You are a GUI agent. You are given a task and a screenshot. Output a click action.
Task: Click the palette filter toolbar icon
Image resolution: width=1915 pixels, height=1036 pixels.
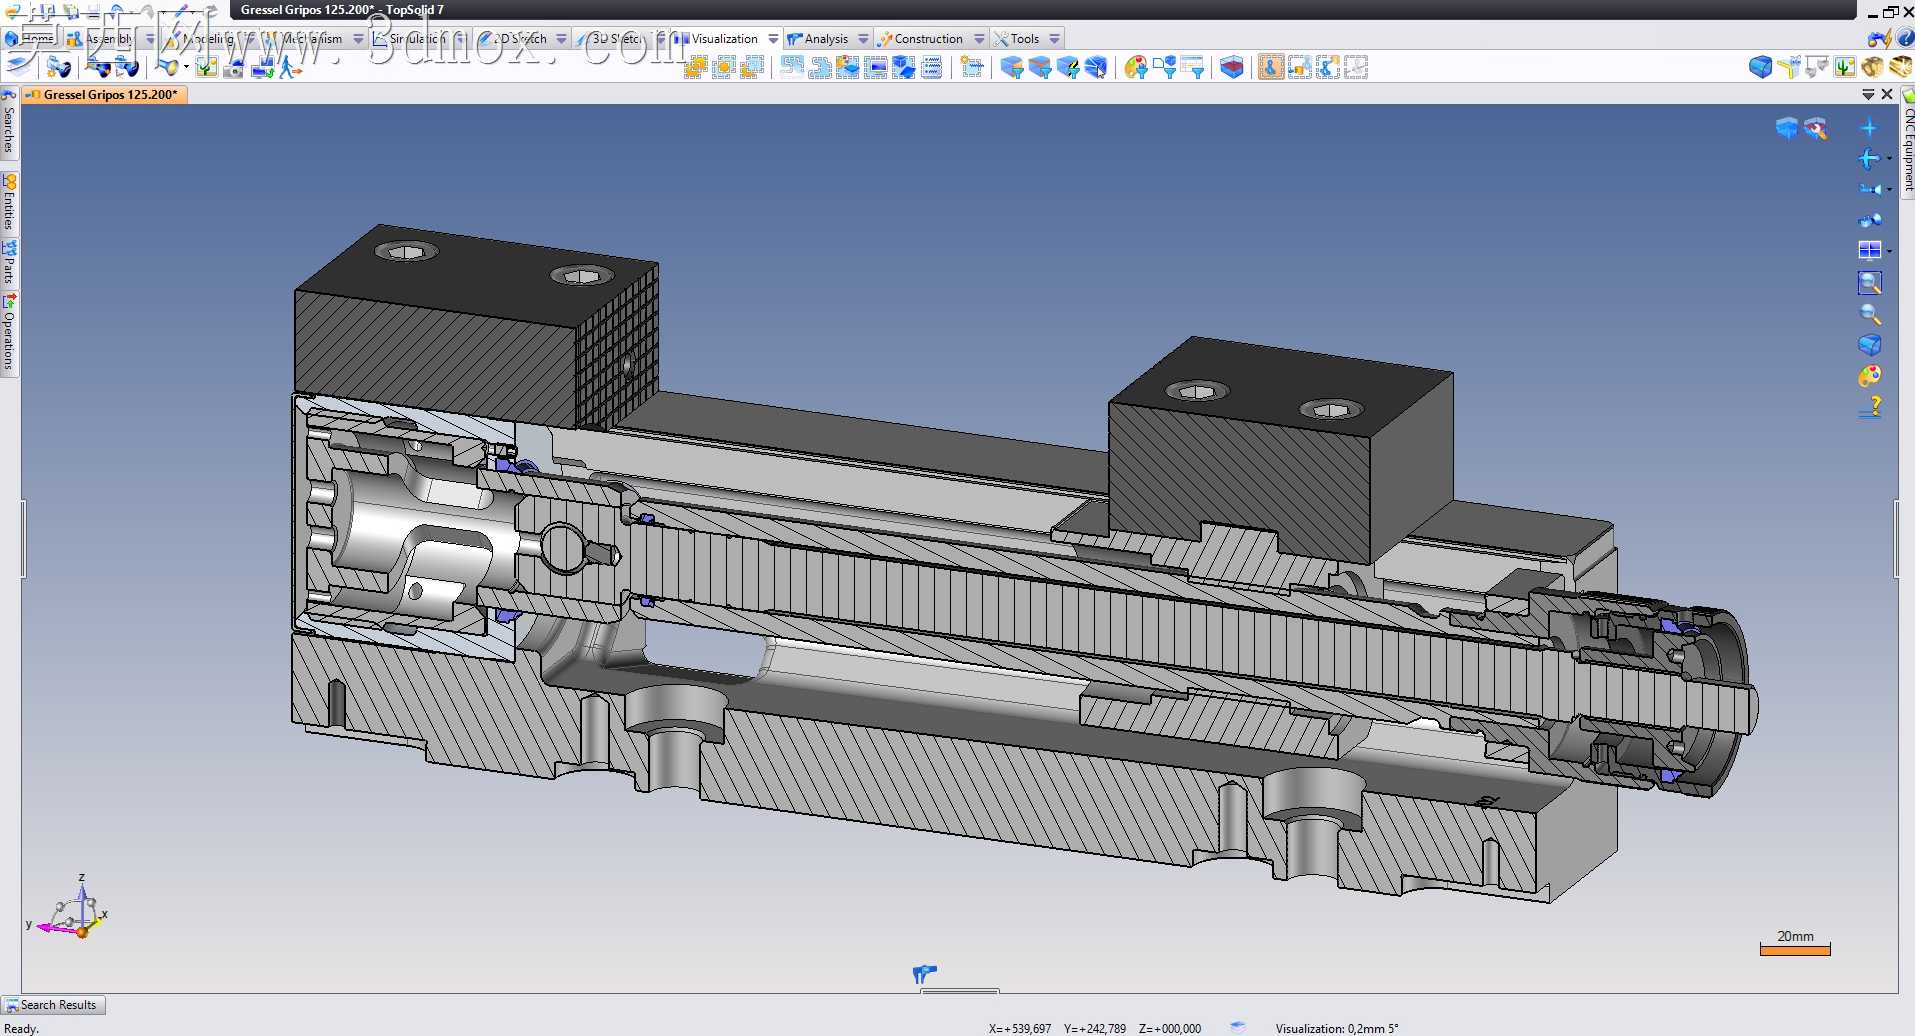1136,67
